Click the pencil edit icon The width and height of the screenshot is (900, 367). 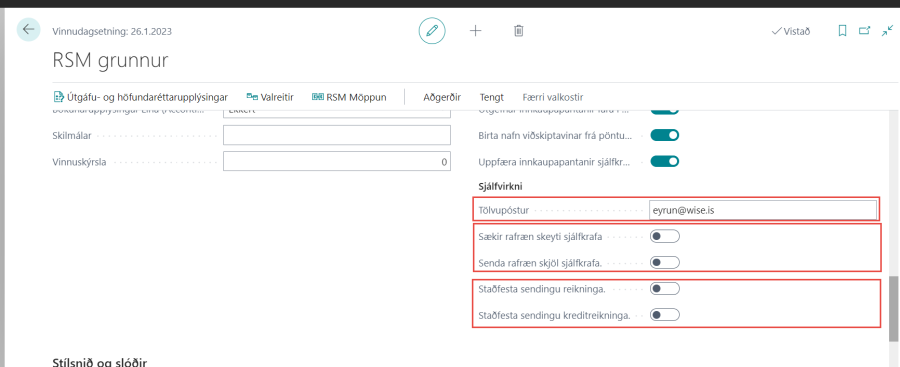click(432, 31)
